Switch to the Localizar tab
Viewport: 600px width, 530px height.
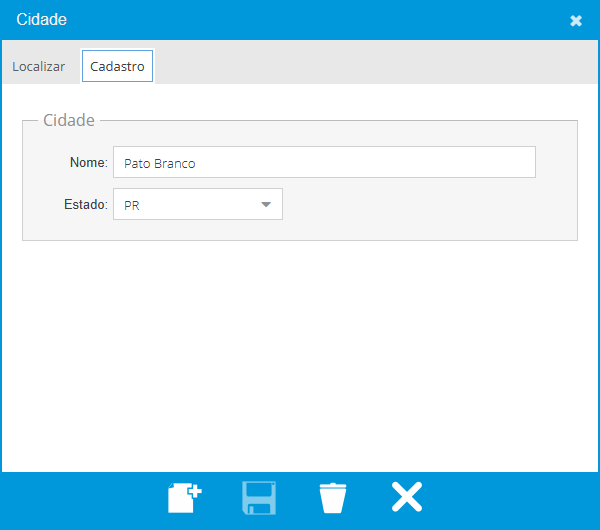(39, 67)
